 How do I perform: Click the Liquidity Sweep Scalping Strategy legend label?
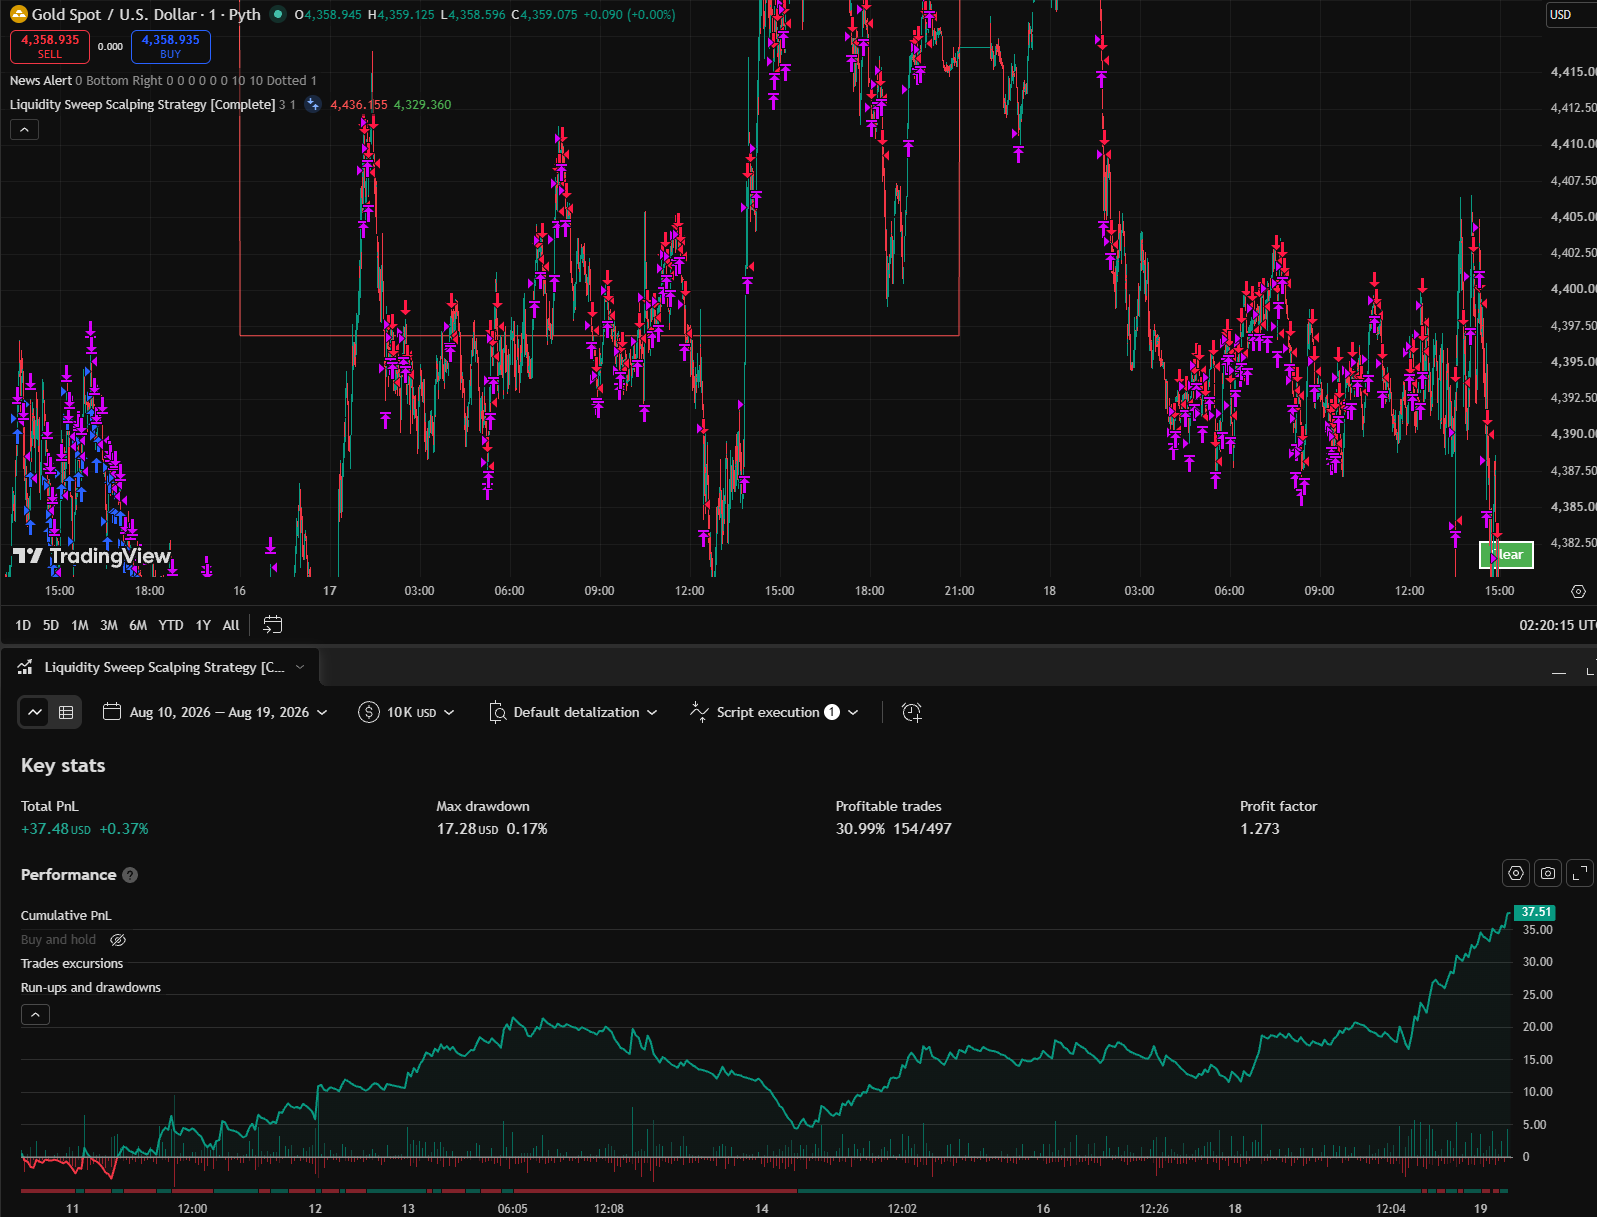(x=143, y=104)
